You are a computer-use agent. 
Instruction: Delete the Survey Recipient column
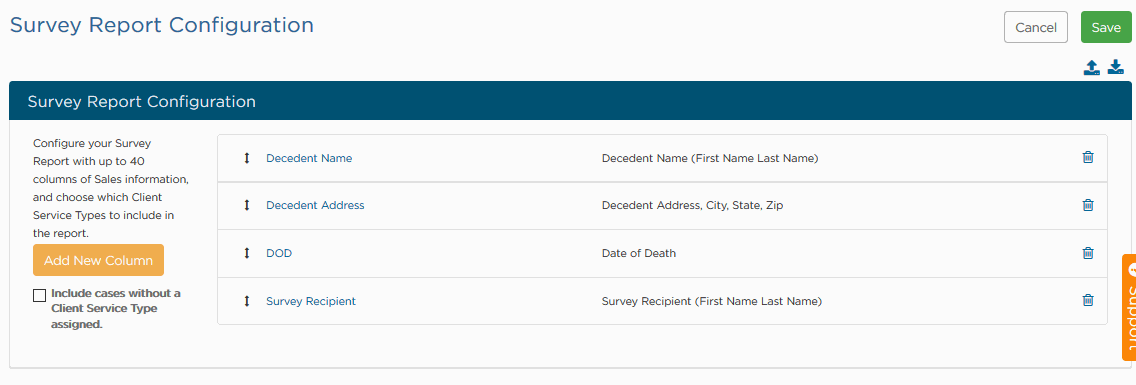click(x=1087, y=300)
